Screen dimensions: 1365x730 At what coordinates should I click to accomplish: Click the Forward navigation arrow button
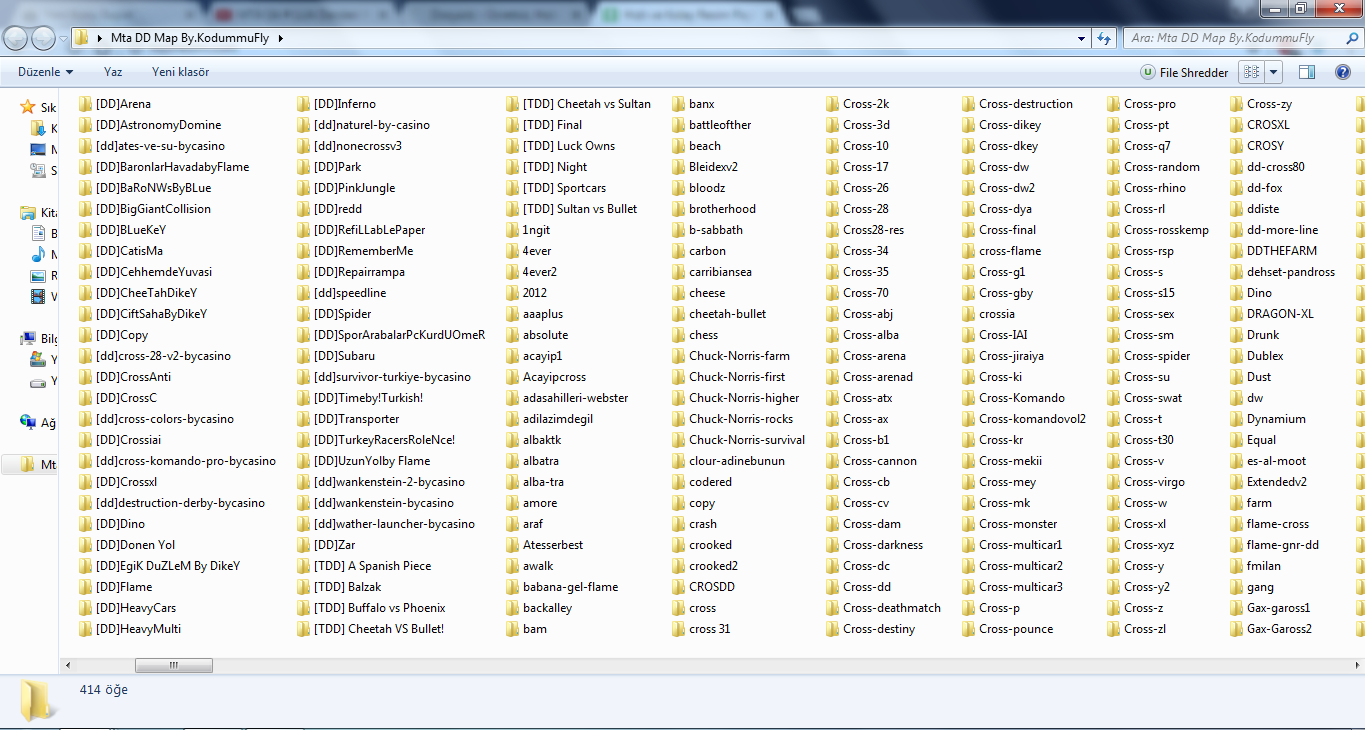(x=44, y=38)
